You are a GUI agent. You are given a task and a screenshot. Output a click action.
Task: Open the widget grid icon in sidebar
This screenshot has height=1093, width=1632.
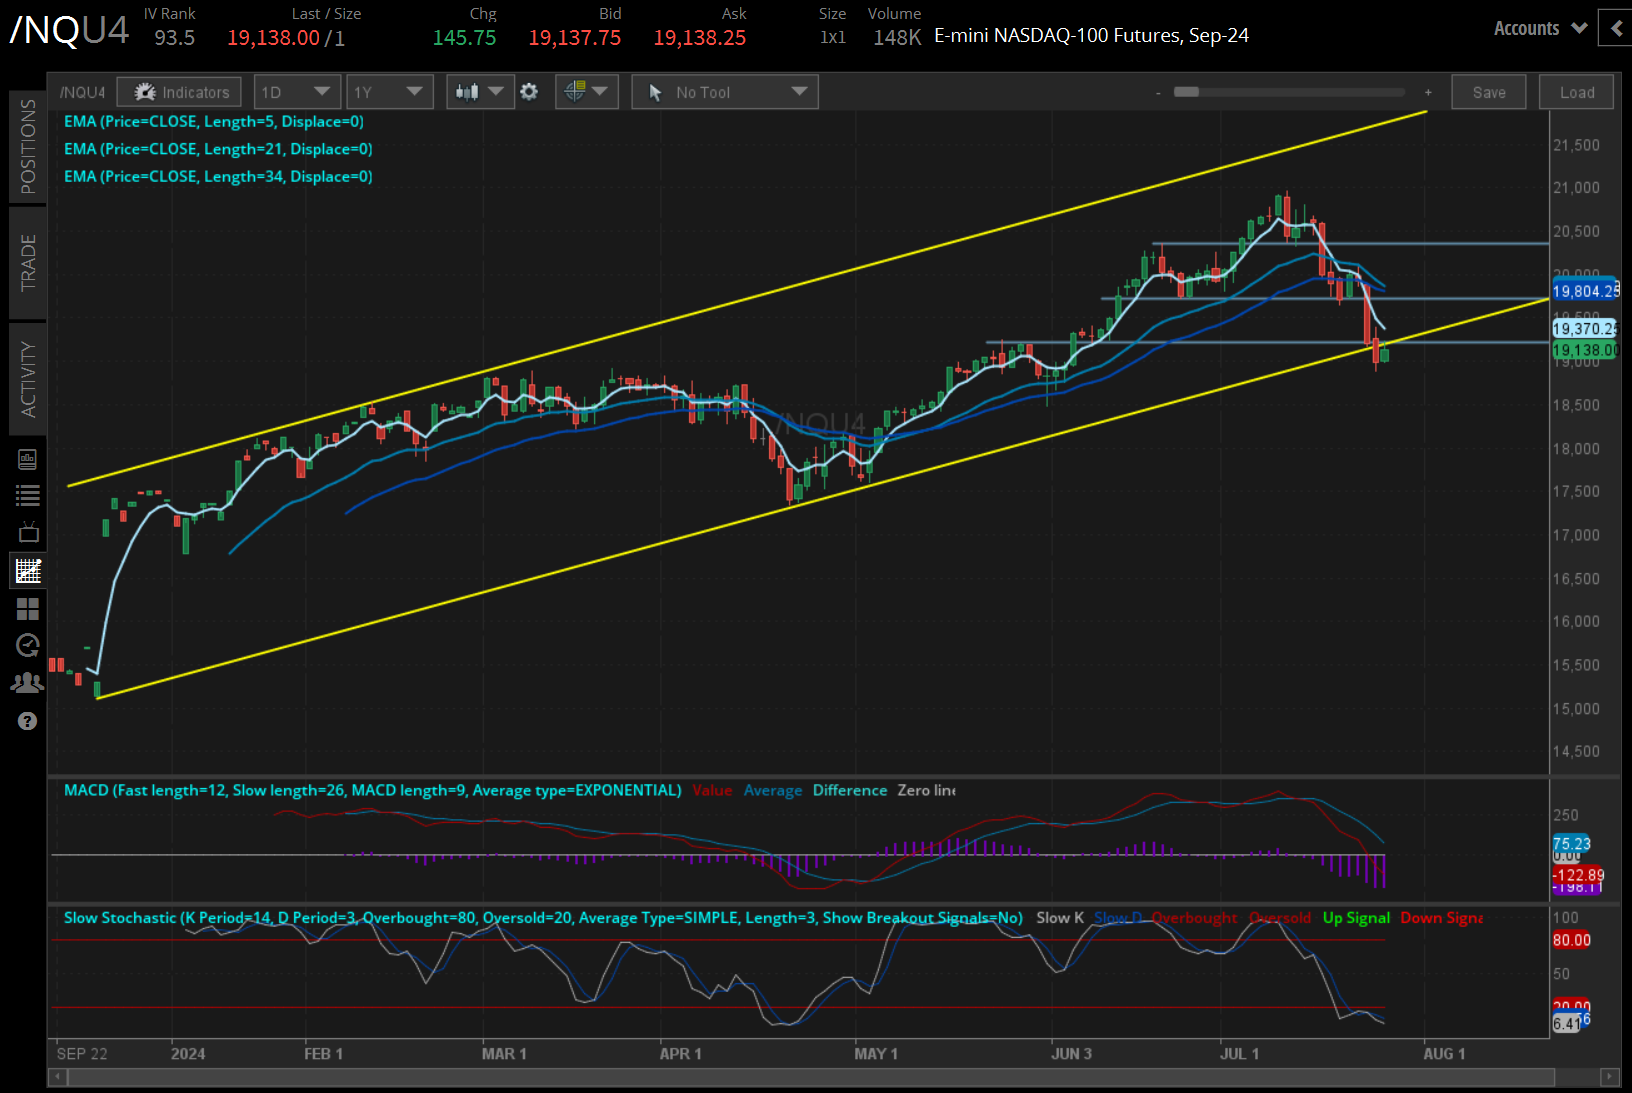point(28,609)
